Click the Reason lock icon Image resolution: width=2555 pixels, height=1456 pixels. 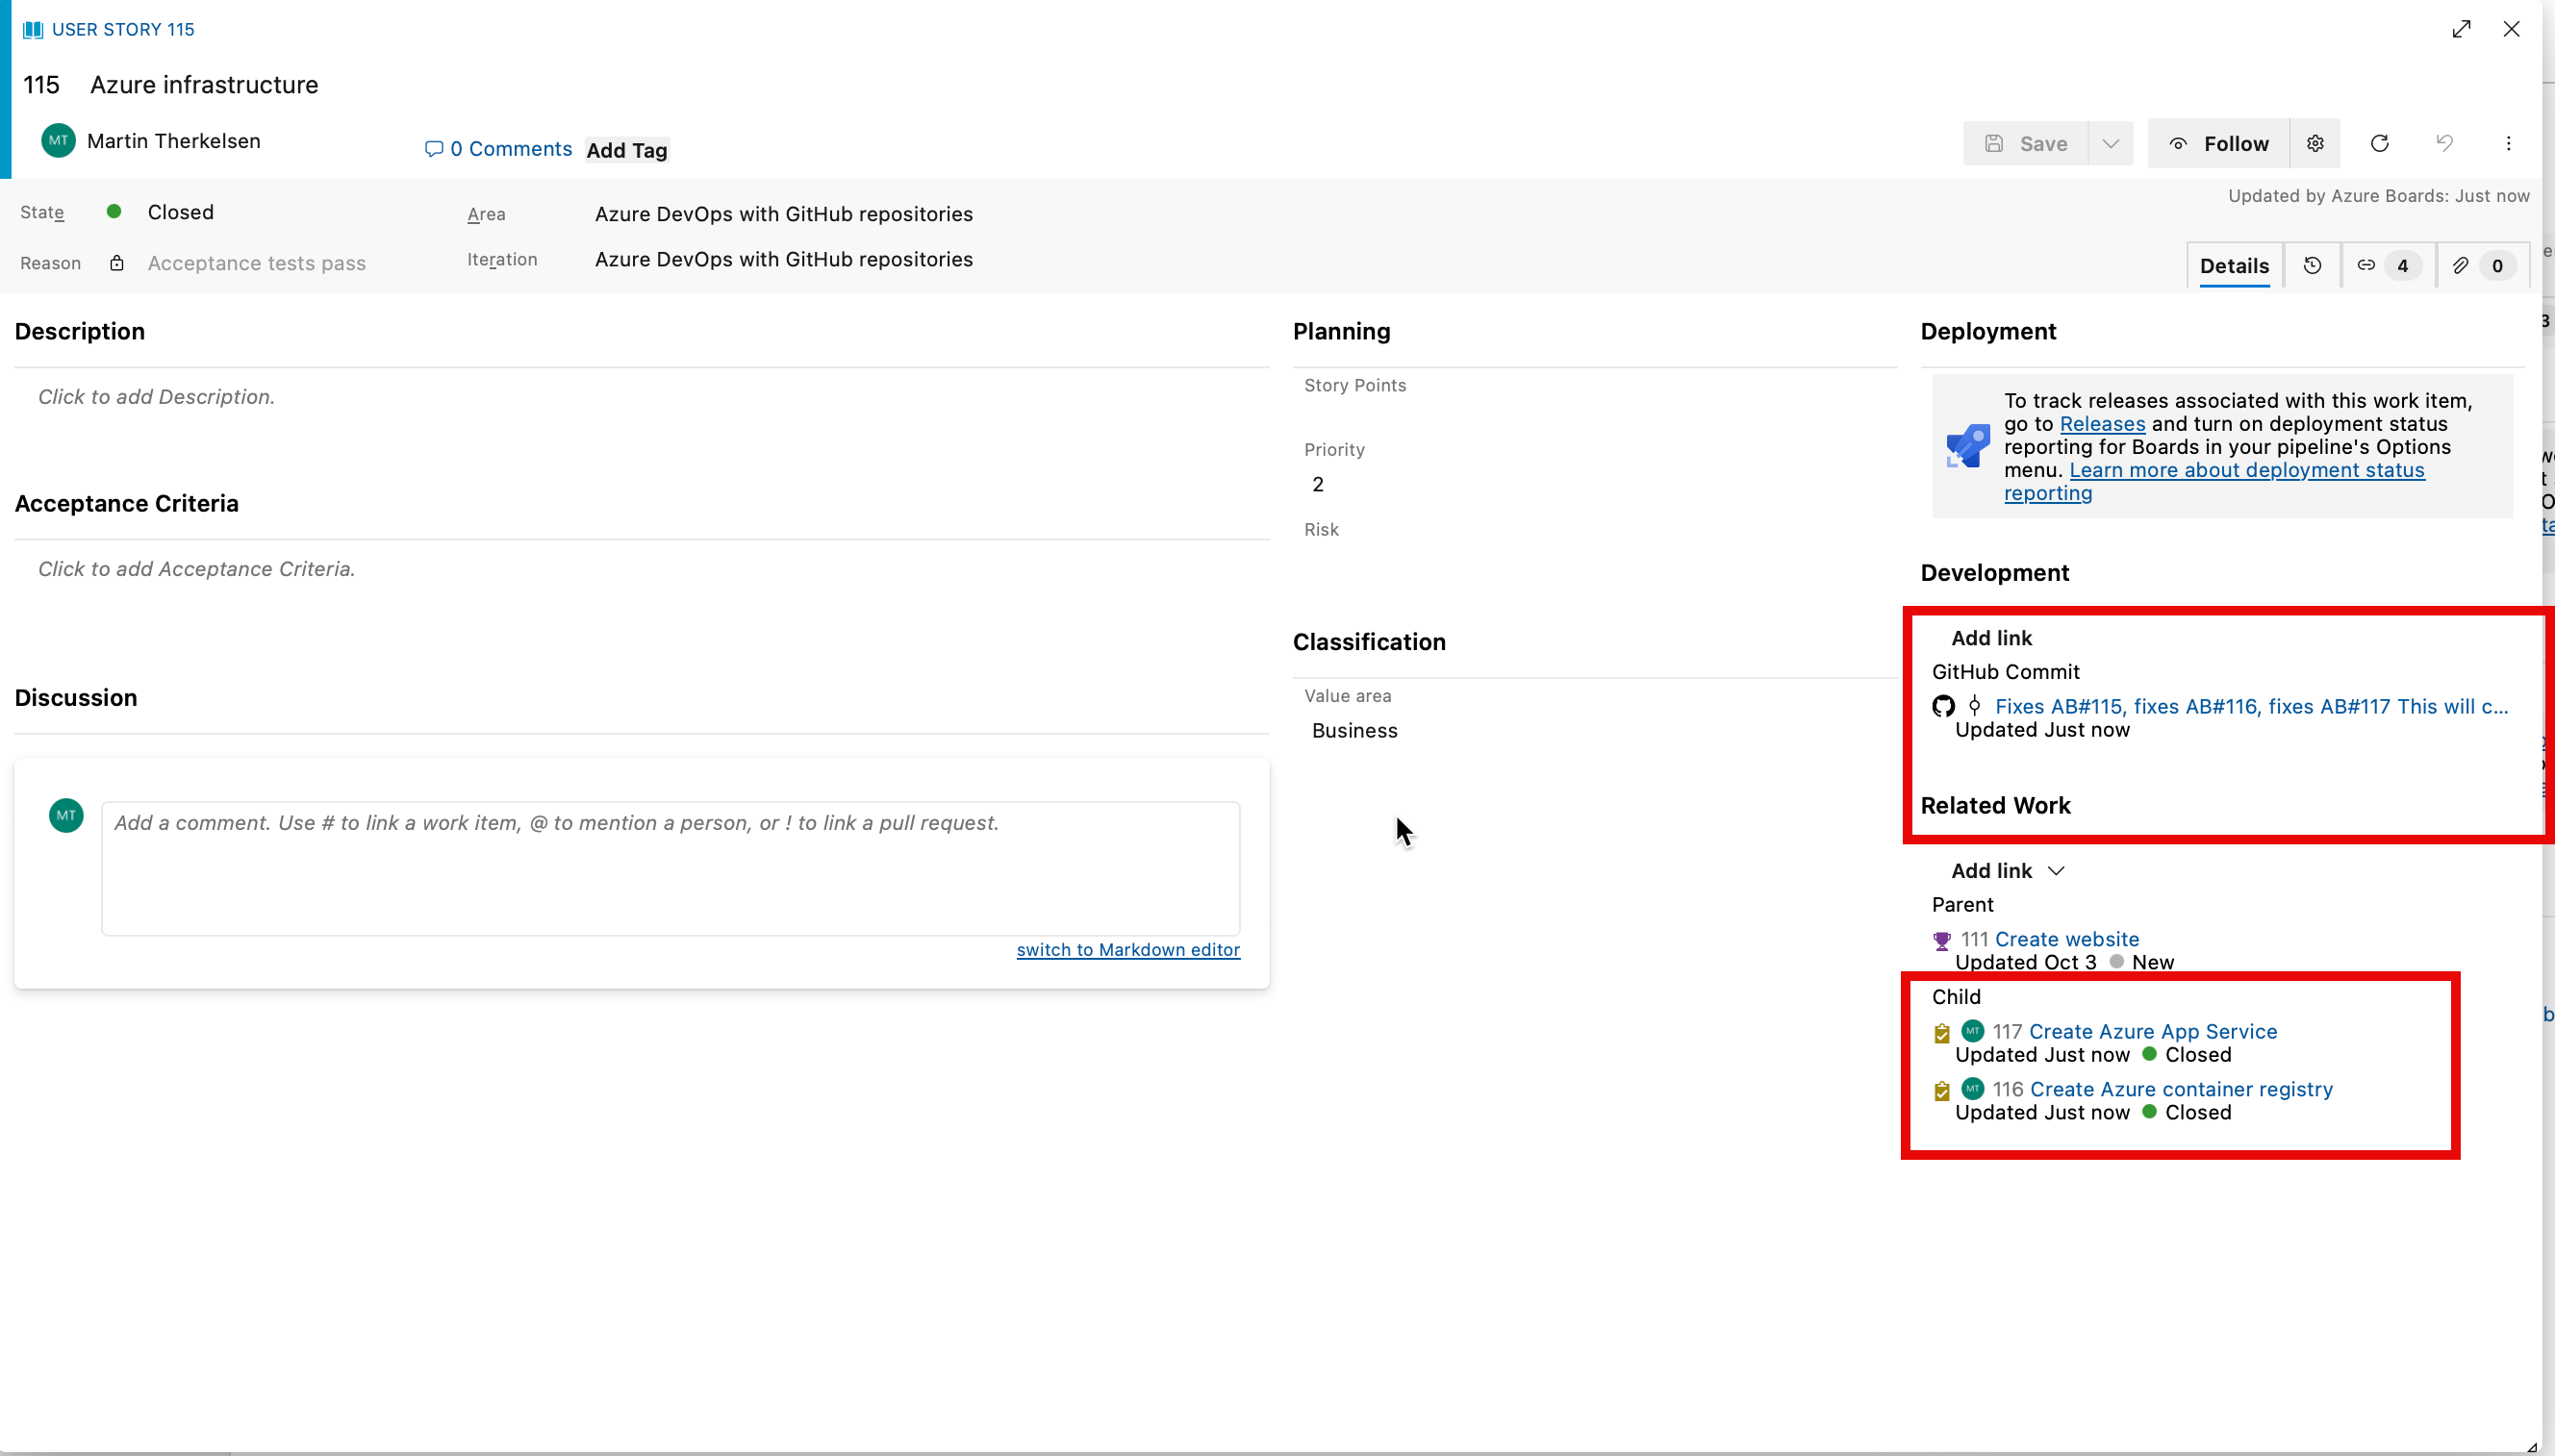(117, 263)
